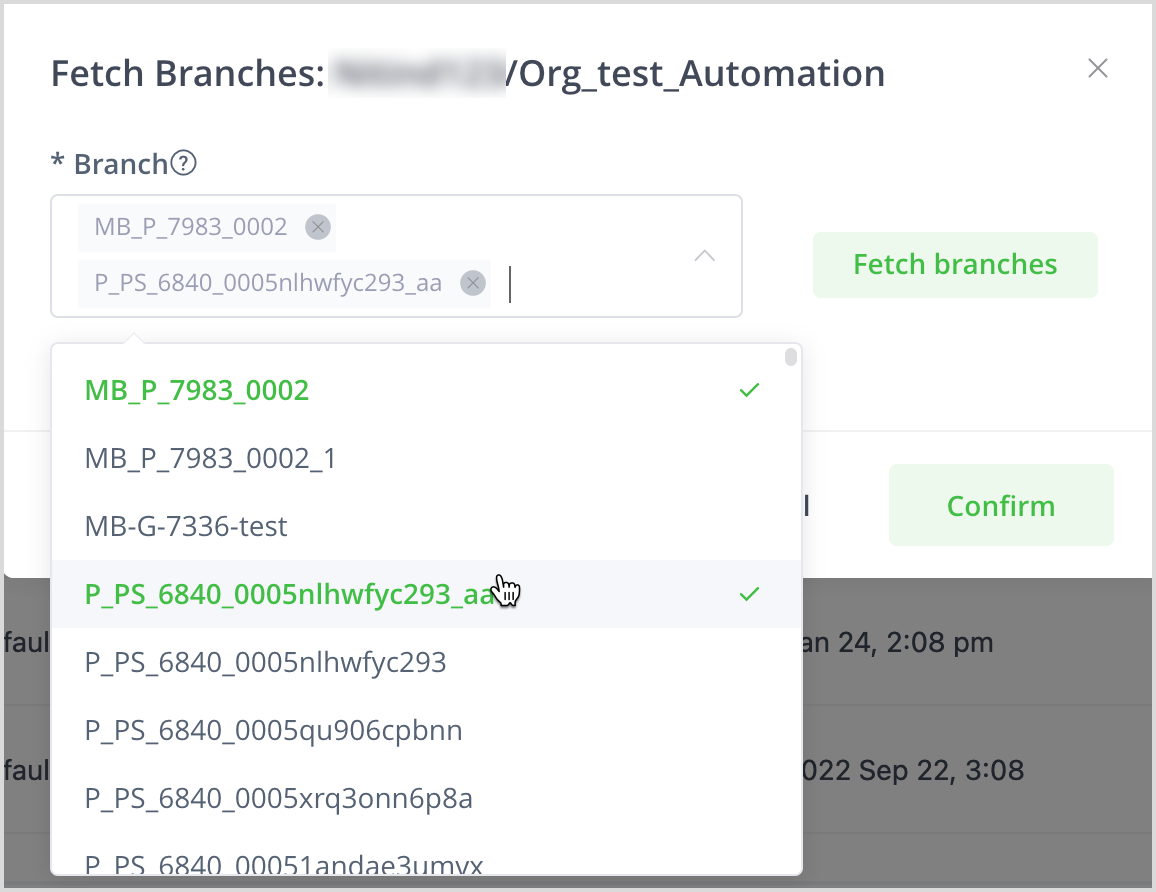1156x892 pixels.
Task: Click the P_PS_6840_0005nlhwfyc293_aa selected tag label
Action: click(x=268, y=284)
